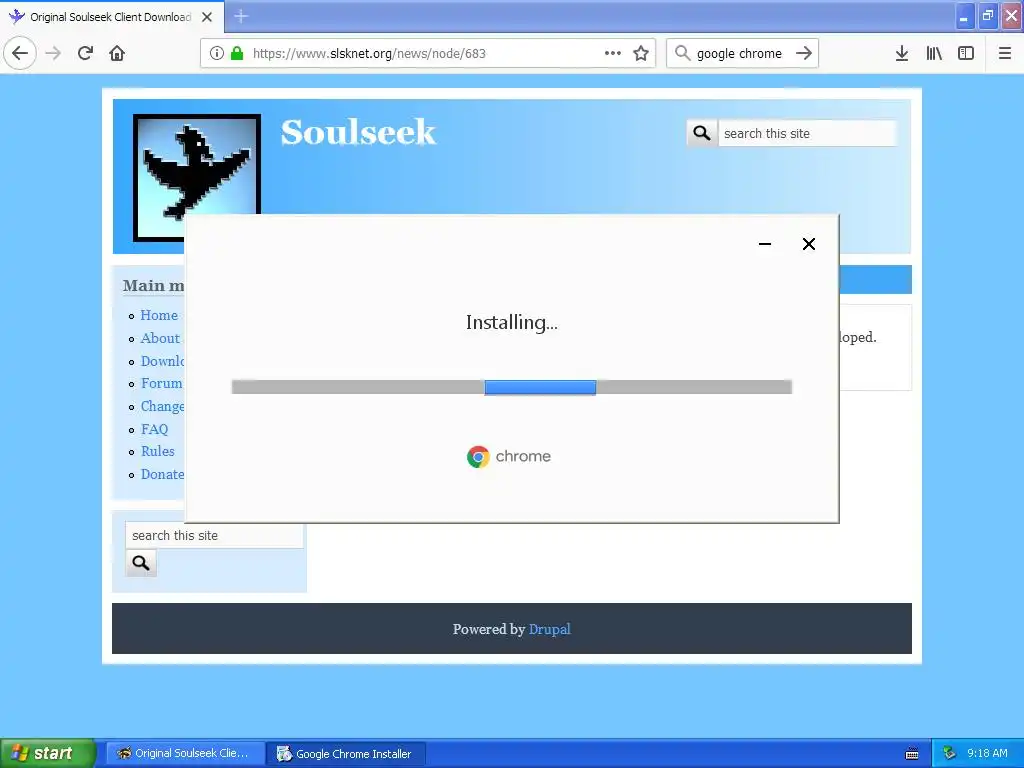Focus the sidebar search this site field

[214, 536]
